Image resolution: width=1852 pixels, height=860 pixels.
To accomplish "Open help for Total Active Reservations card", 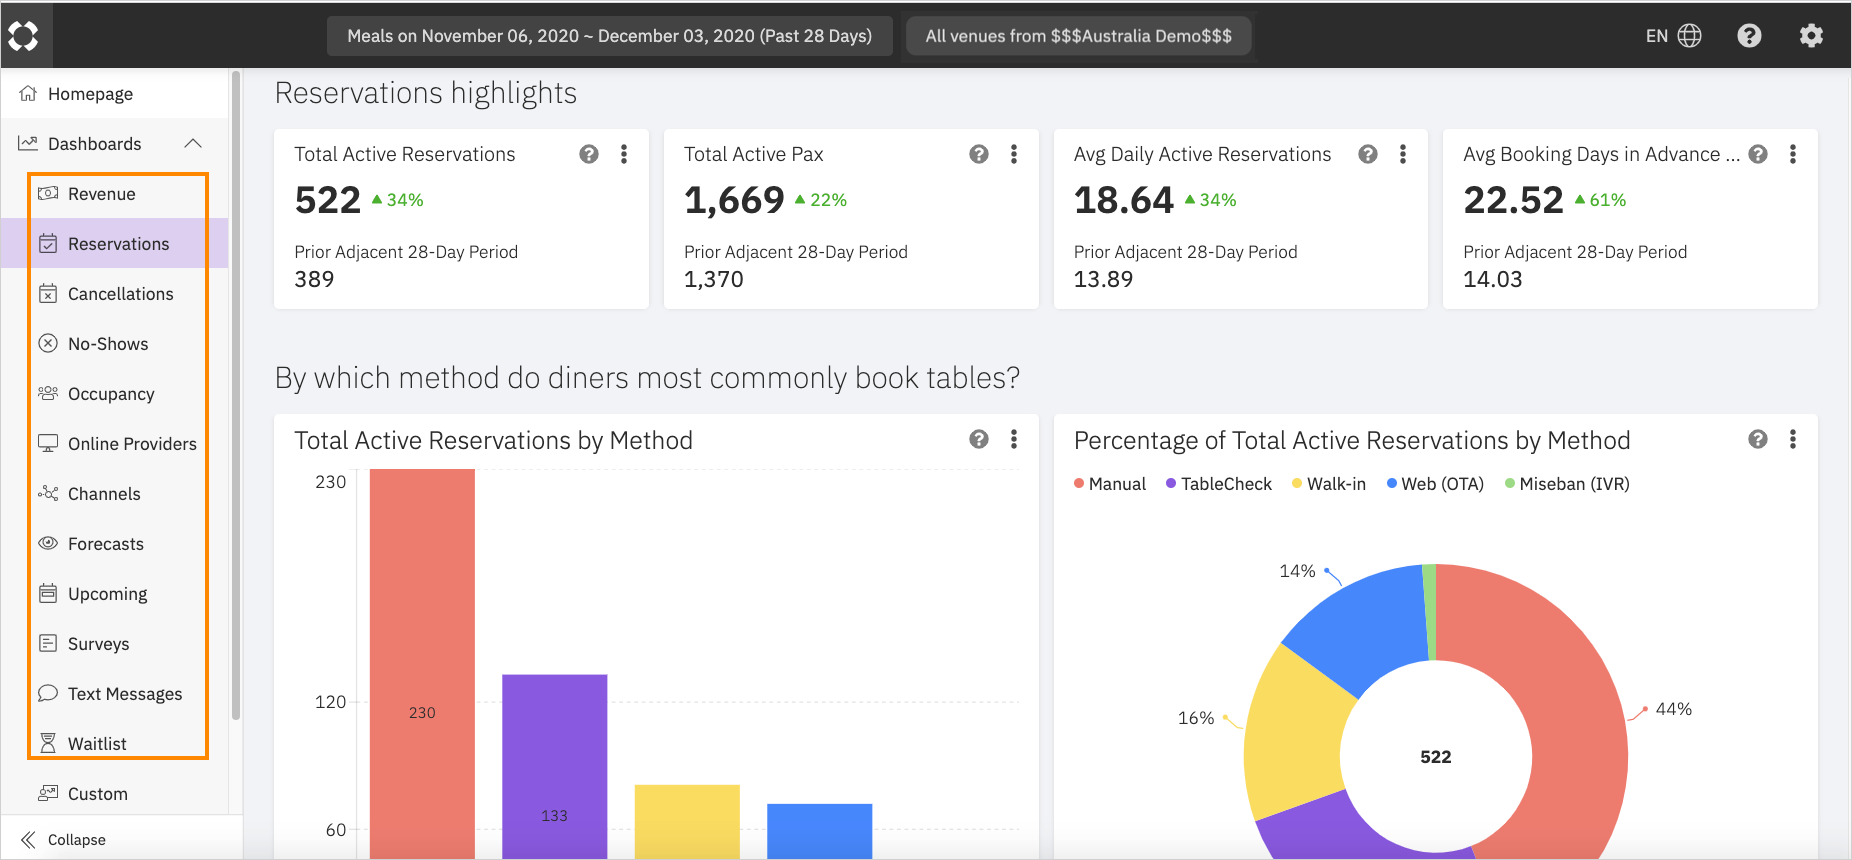I will (x=589, y=154).
